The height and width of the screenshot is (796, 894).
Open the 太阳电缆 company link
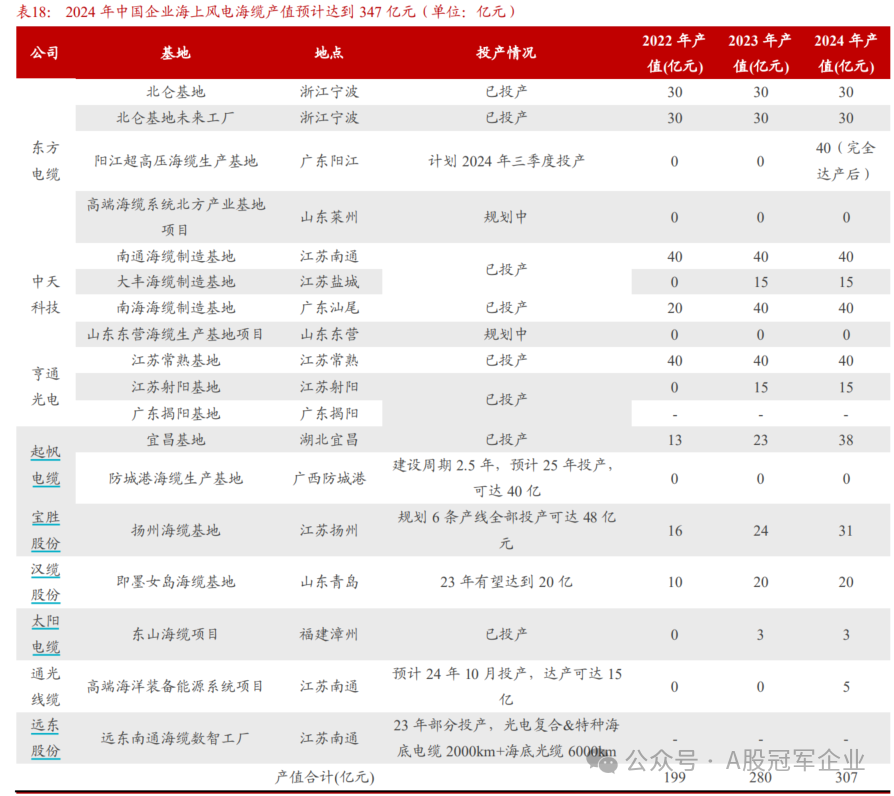tap(45, 634)
